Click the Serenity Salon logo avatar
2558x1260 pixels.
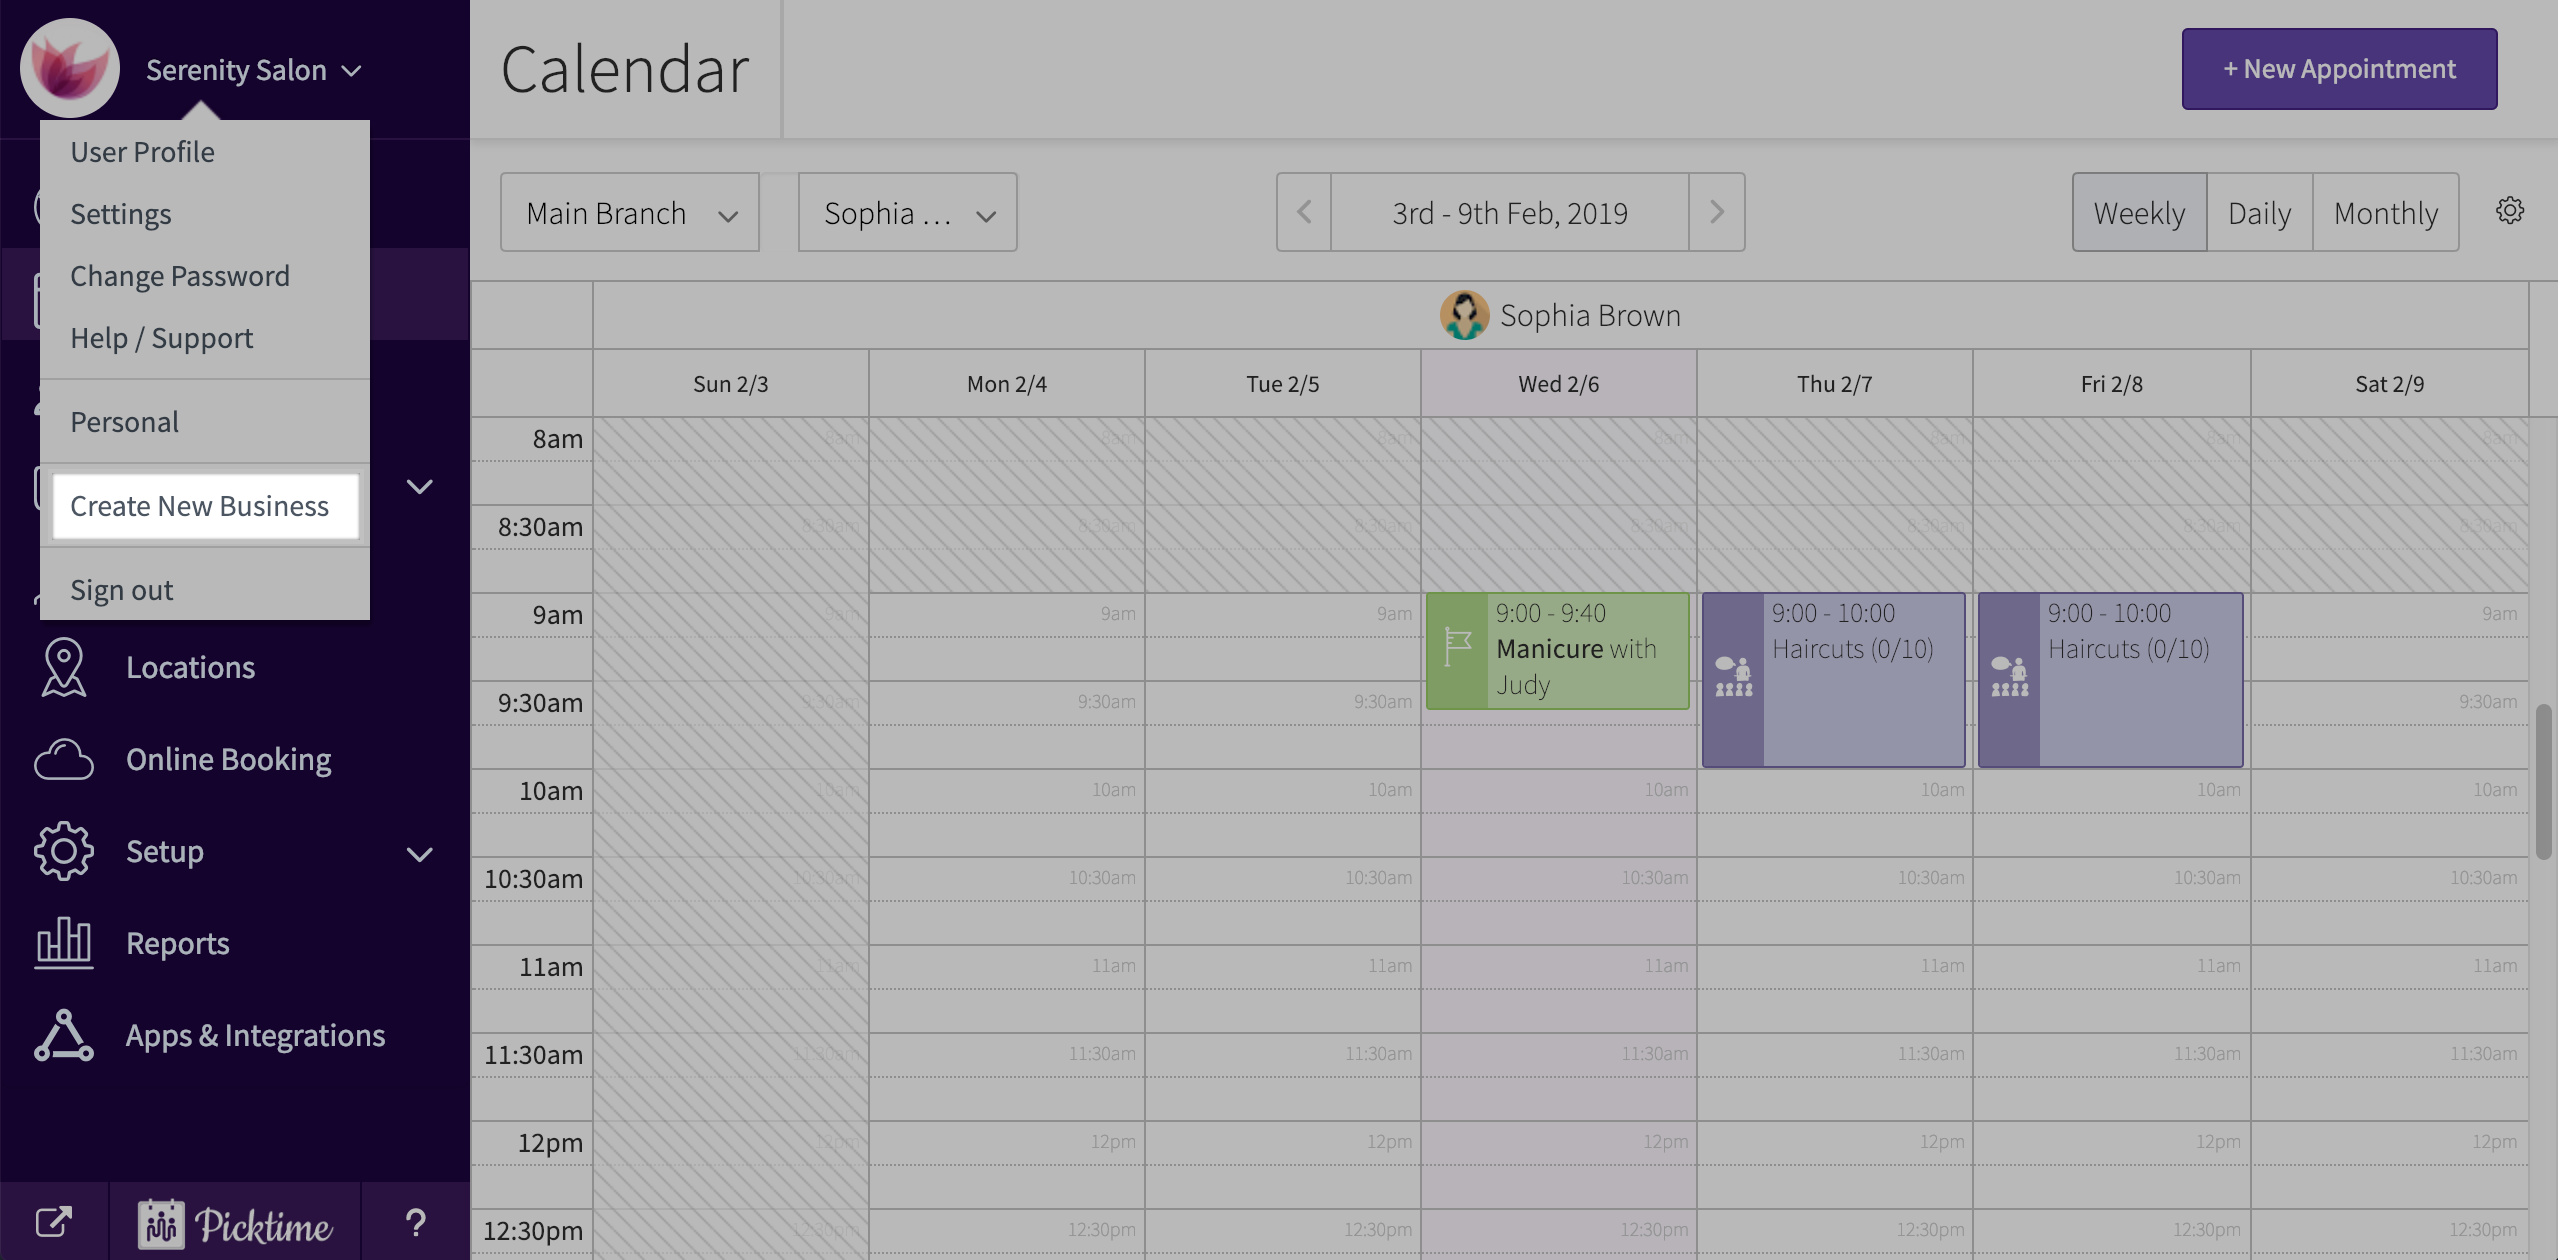click(x=70, y=68)
